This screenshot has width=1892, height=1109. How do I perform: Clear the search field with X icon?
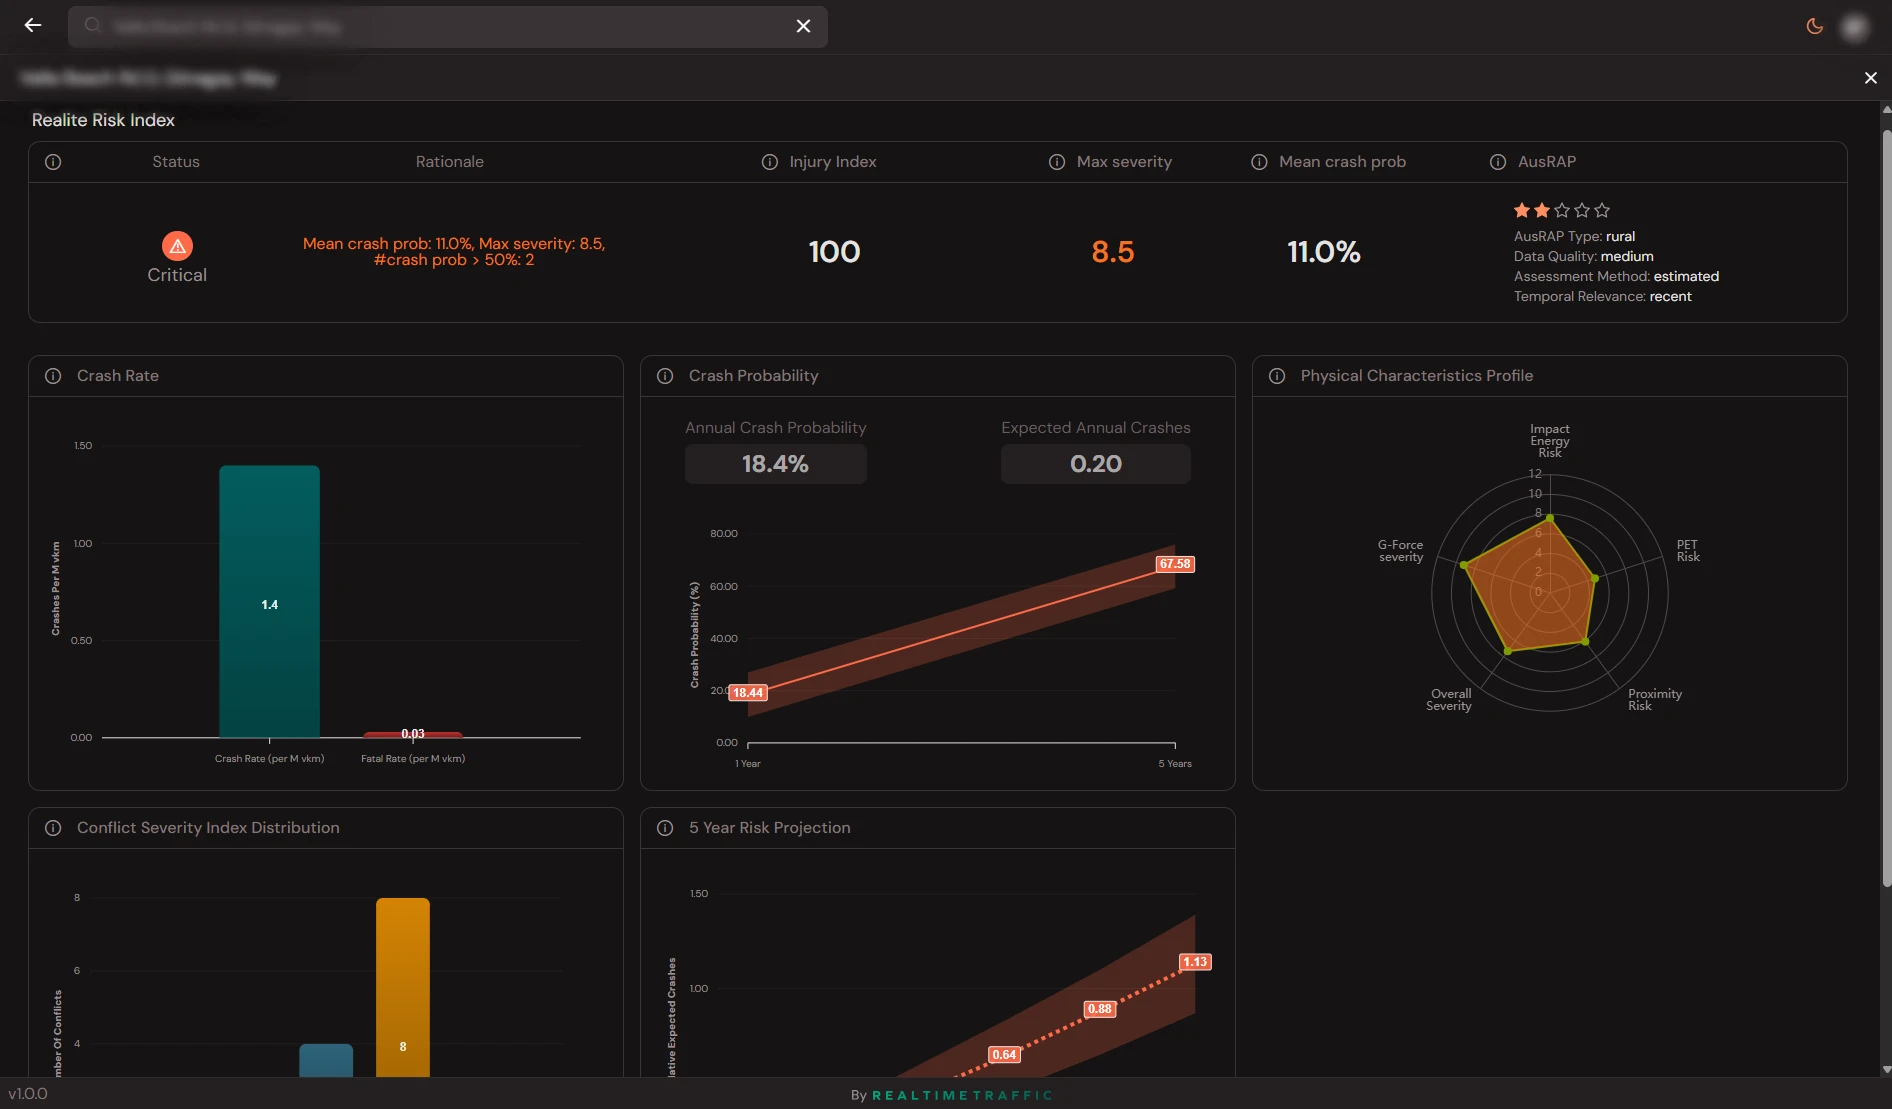[x=803, y=26]
